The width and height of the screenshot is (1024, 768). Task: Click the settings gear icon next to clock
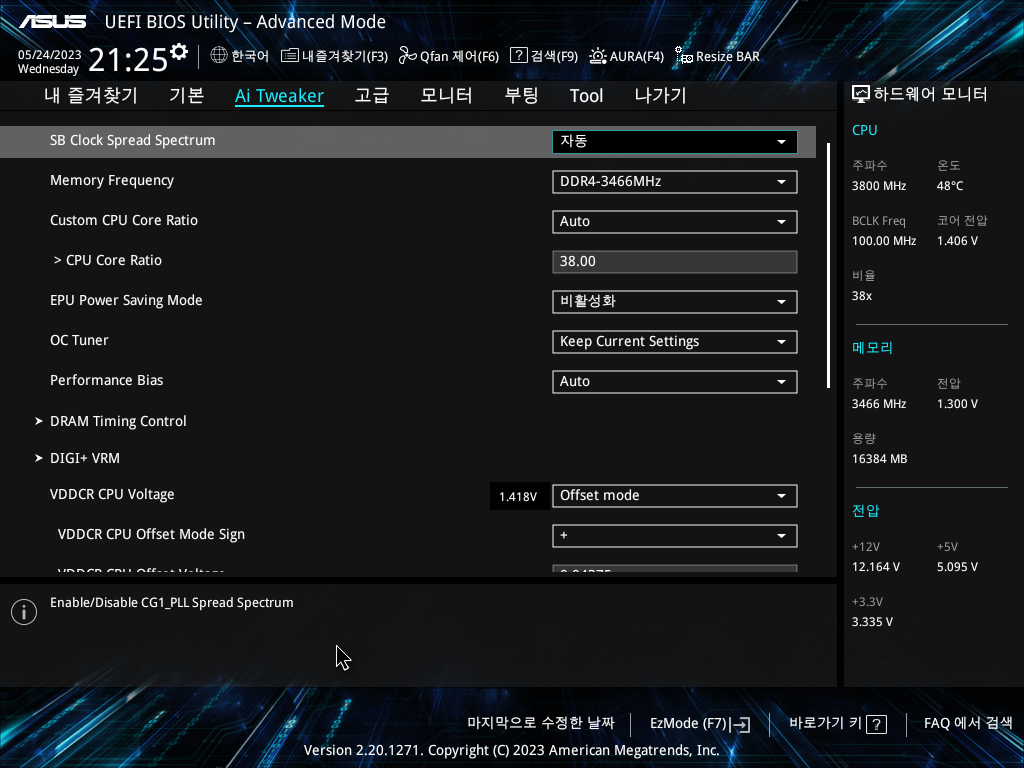[179, 52]
